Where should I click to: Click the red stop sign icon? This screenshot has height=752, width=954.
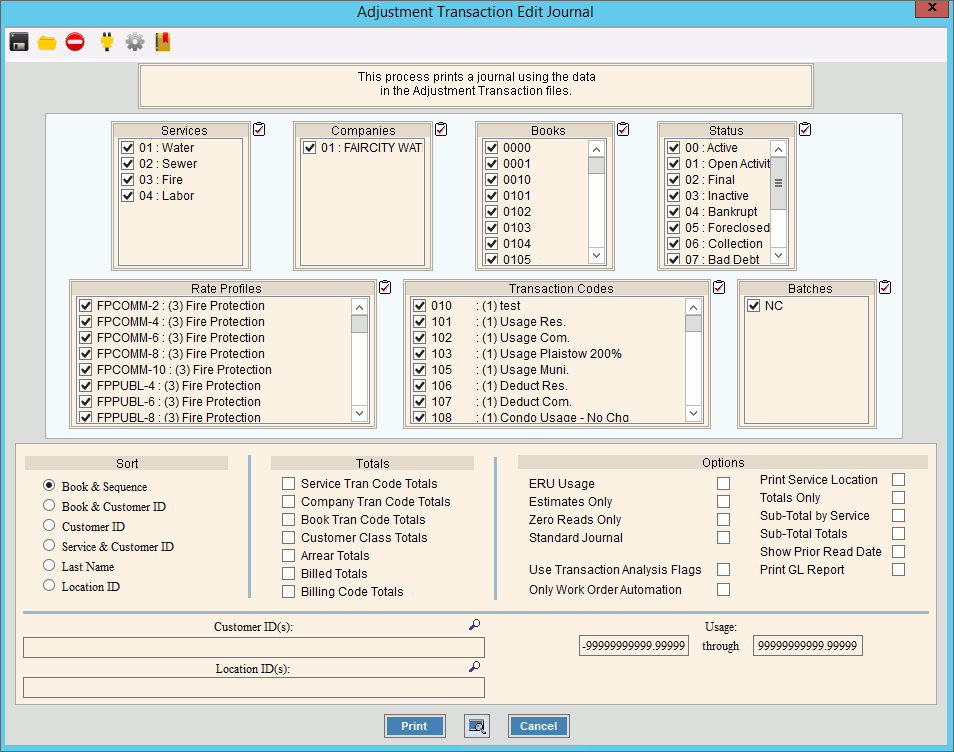(x=75, y=42)
